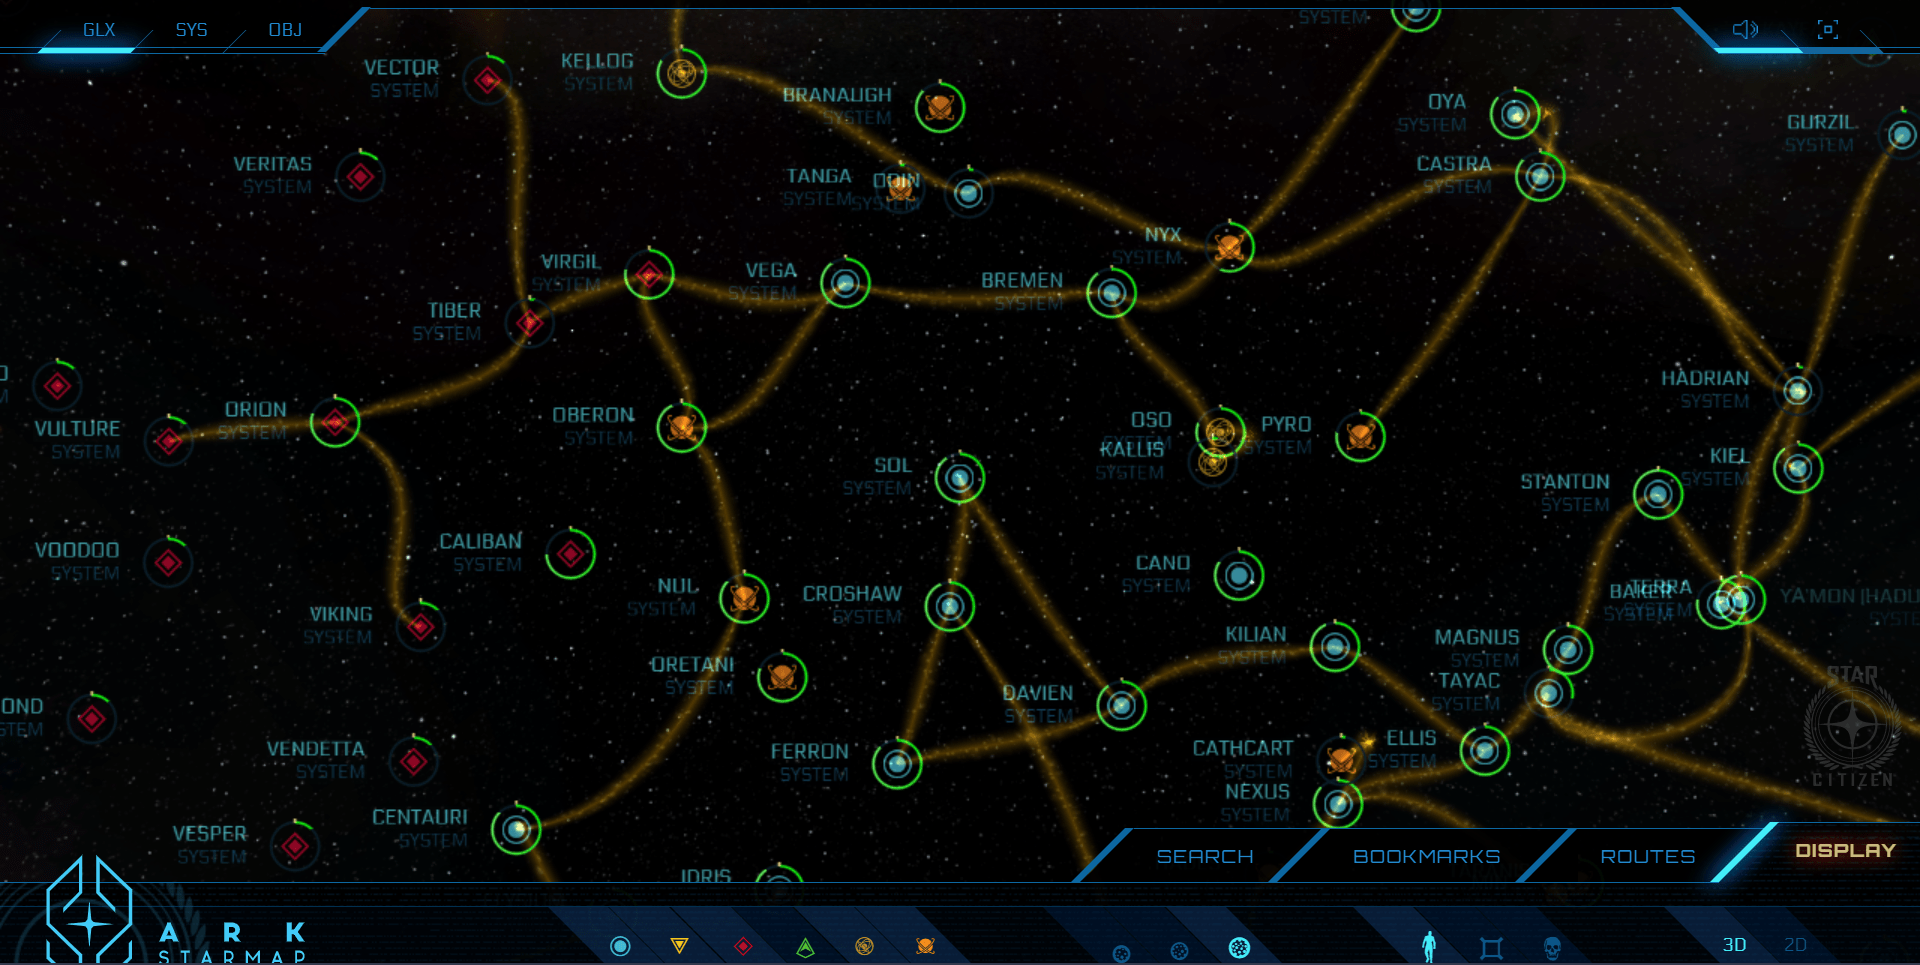Select the Kilian system node
This screenshot has height=965, width=1920.
pyautogui.click(x=1335, y=648)
